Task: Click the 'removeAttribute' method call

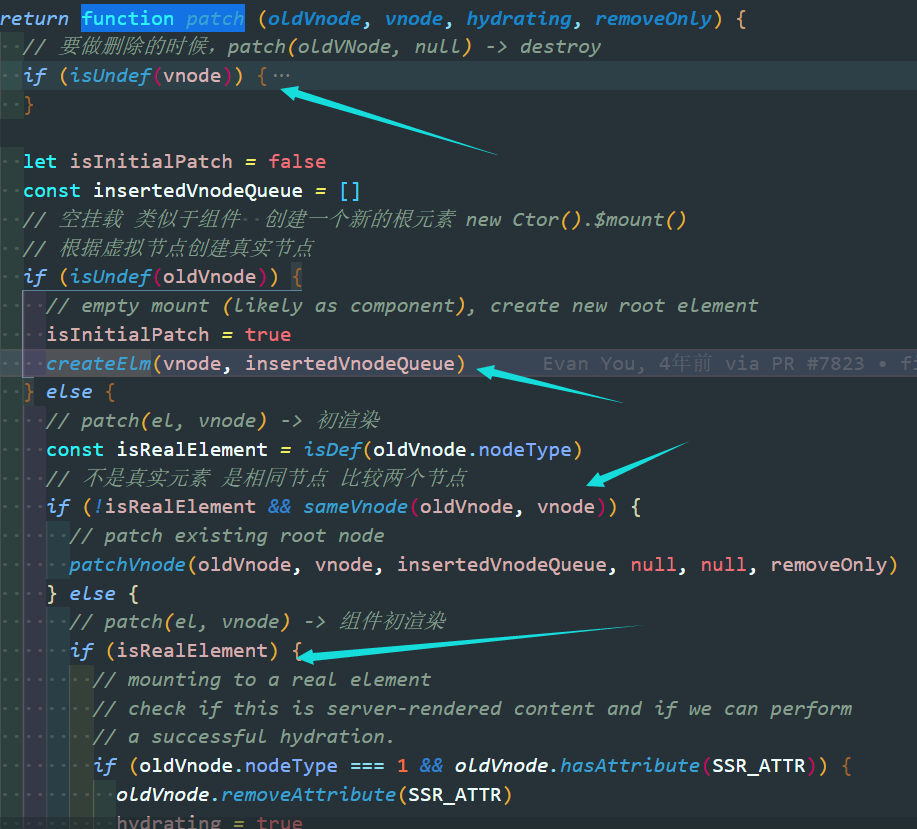Action: (x=308, y=795)
